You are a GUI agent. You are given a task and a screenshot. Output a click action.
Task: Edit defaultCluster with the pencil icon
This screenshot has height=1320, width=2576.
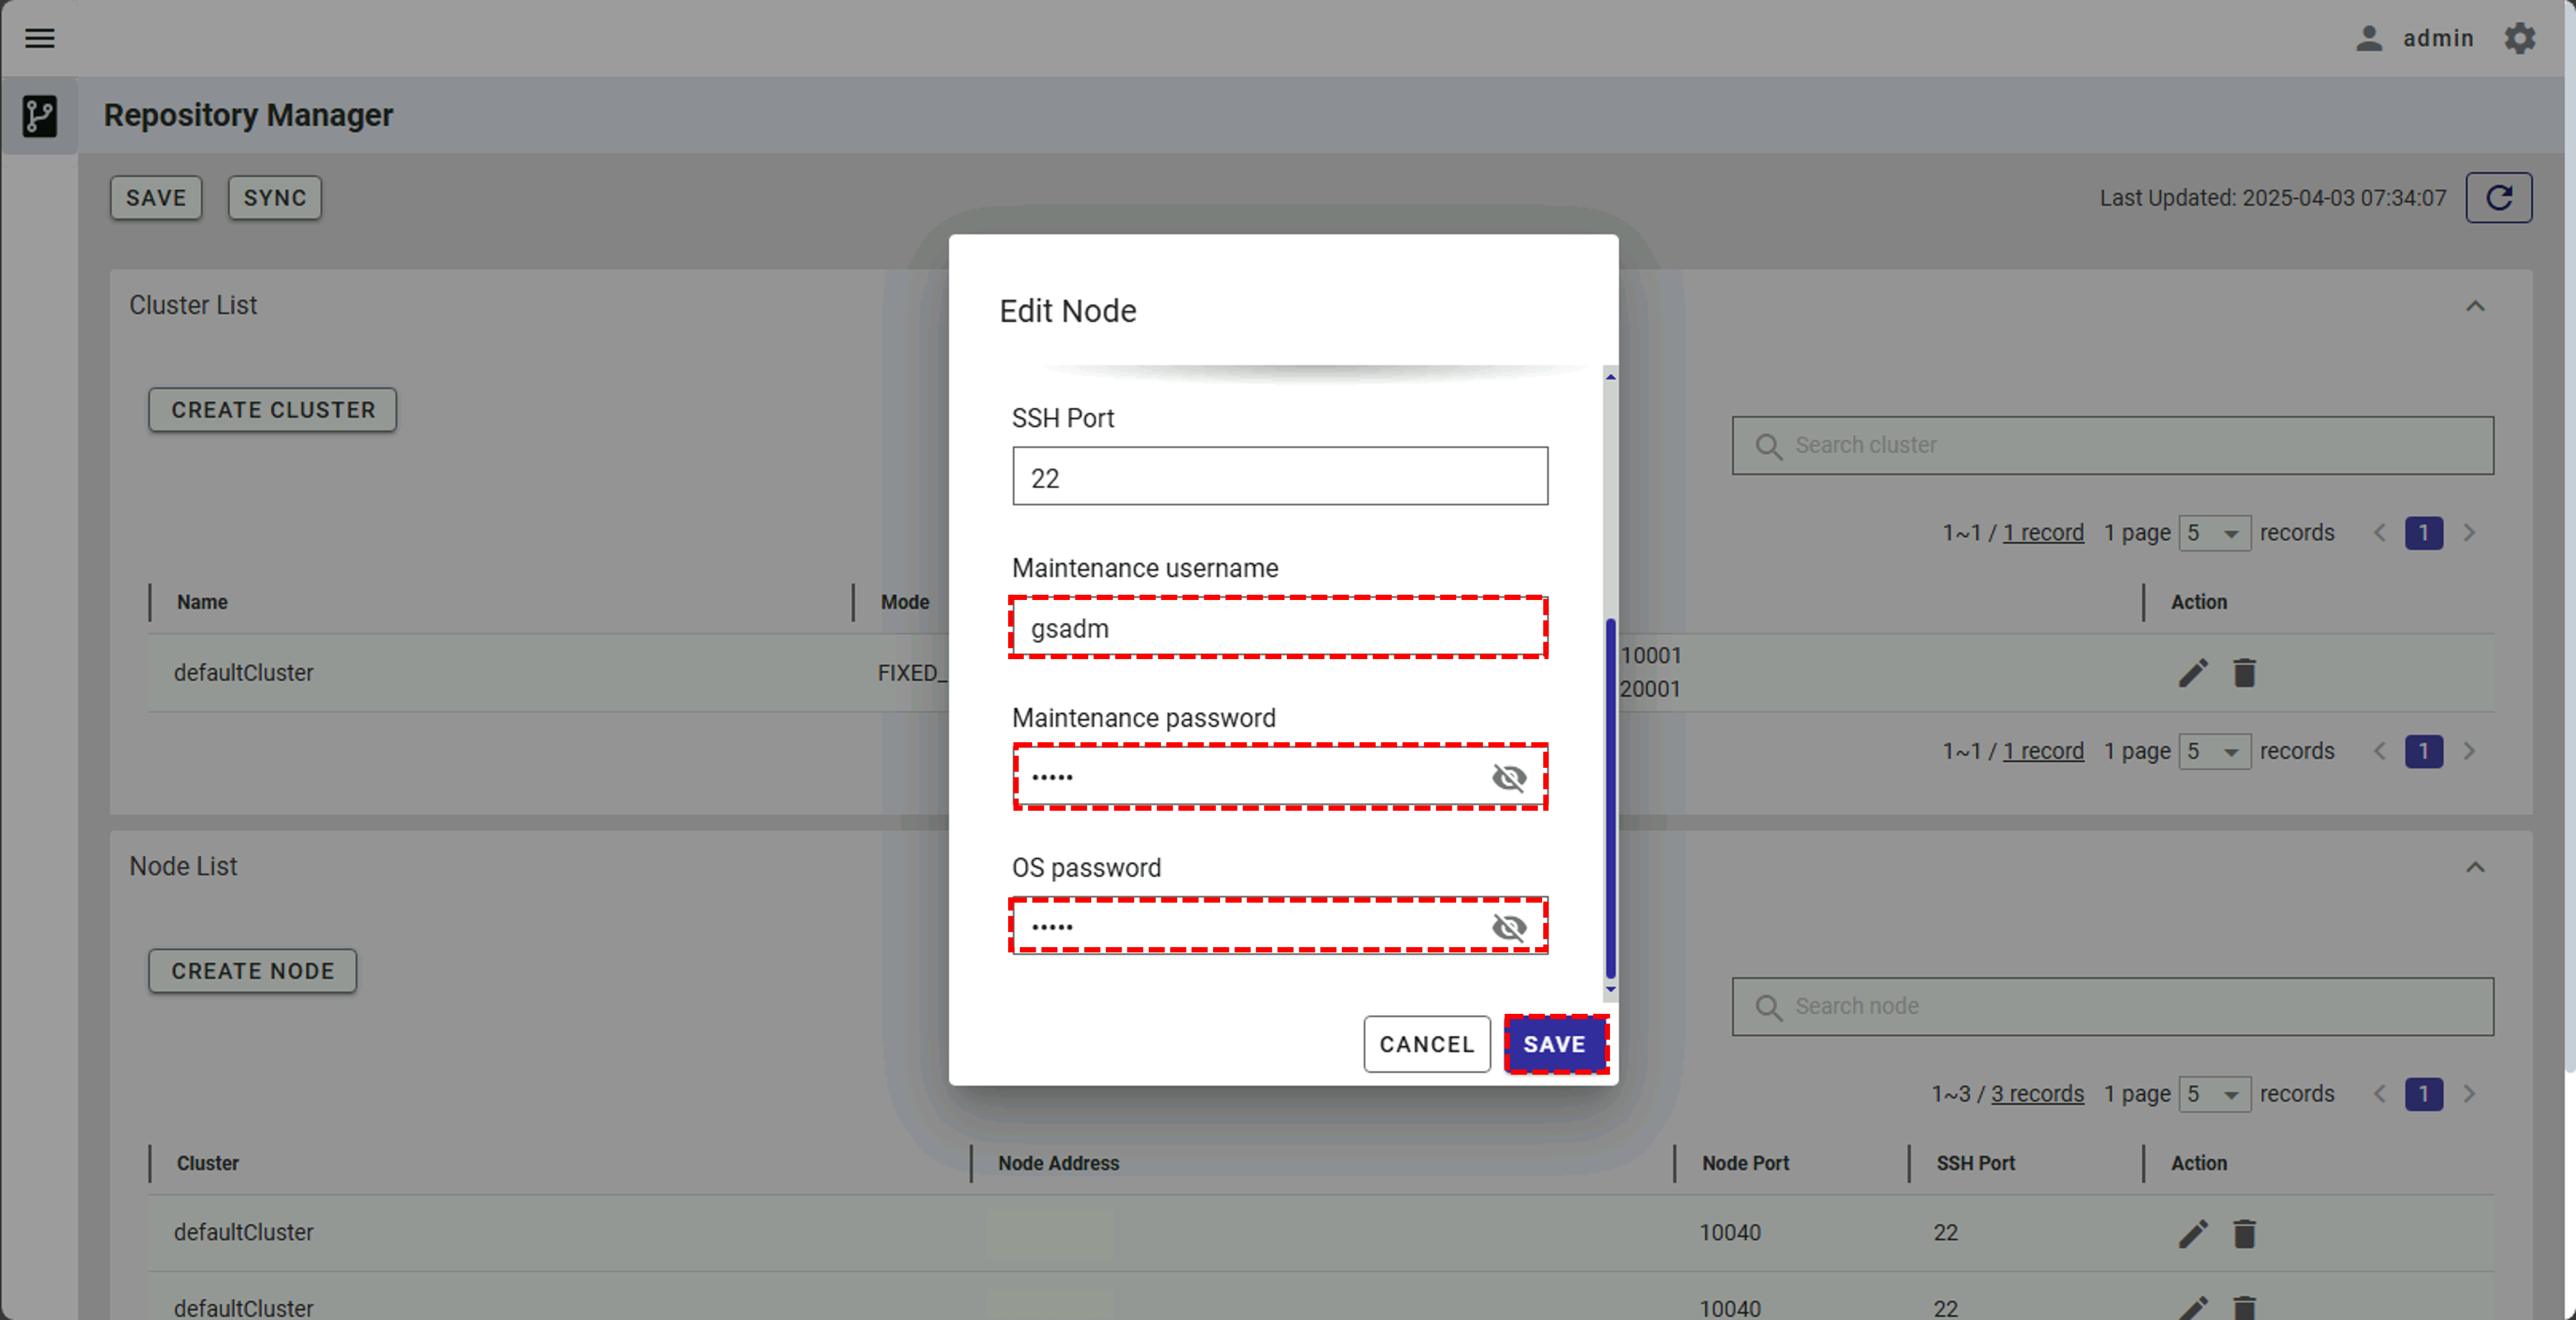(x=2192, y=673)
